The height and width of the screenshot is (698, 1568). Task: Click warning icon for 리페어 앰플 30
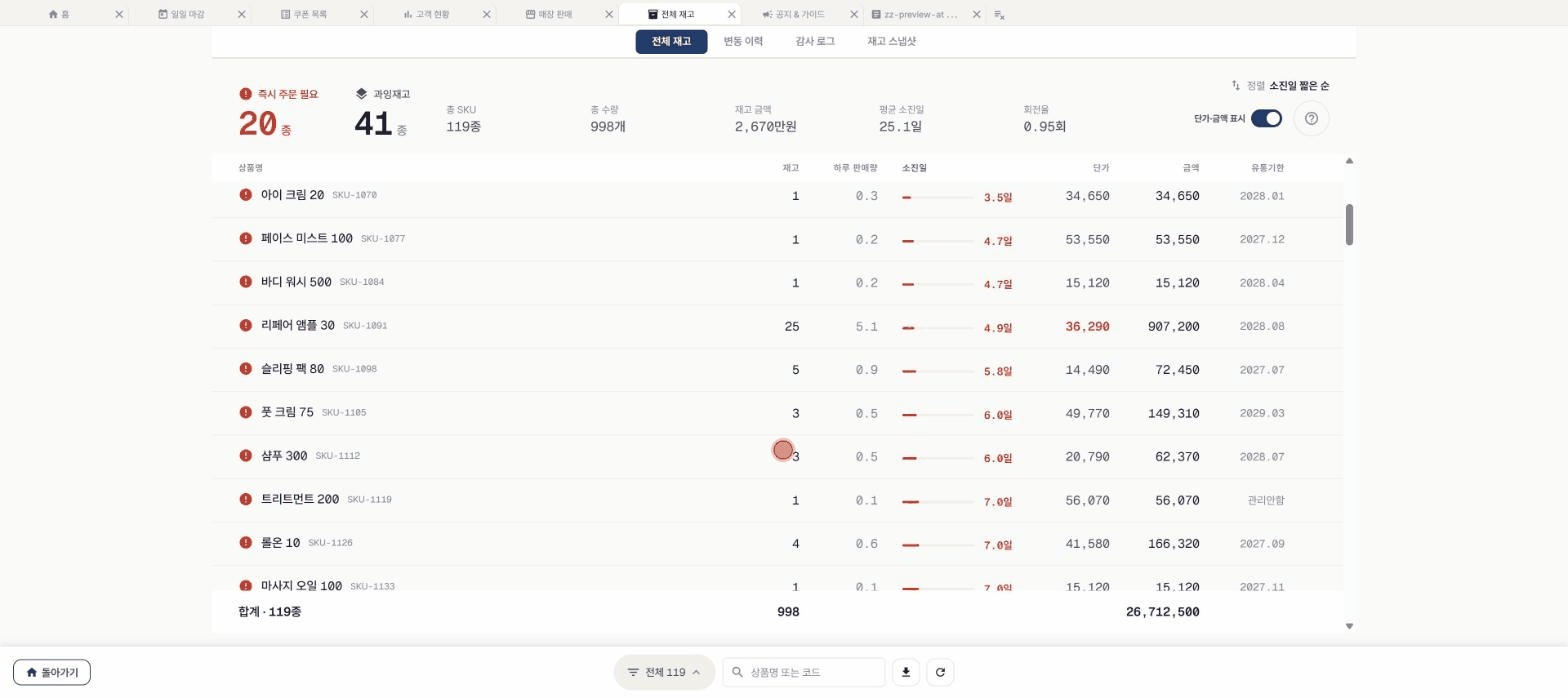(x=245, y=325)
